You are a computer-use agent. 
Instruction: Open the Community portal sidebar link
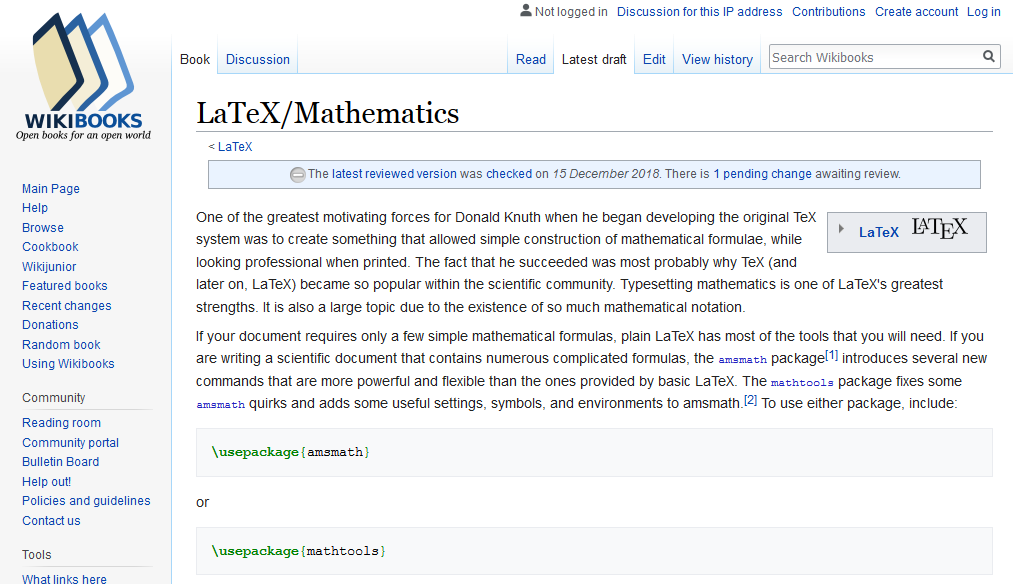(x=70, y=443)
